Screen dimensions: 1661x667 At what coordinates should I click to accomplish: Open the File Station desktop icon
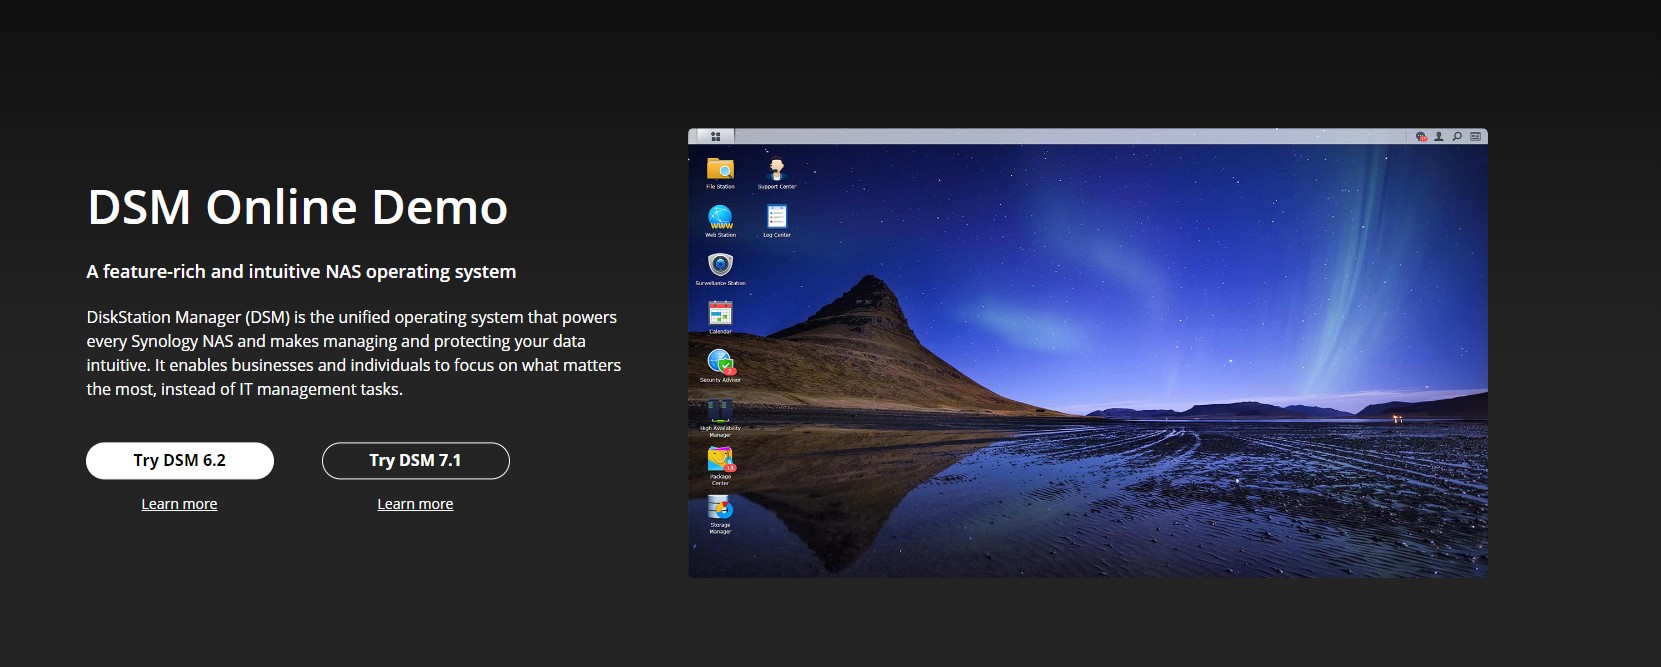(x=720, y=172)
